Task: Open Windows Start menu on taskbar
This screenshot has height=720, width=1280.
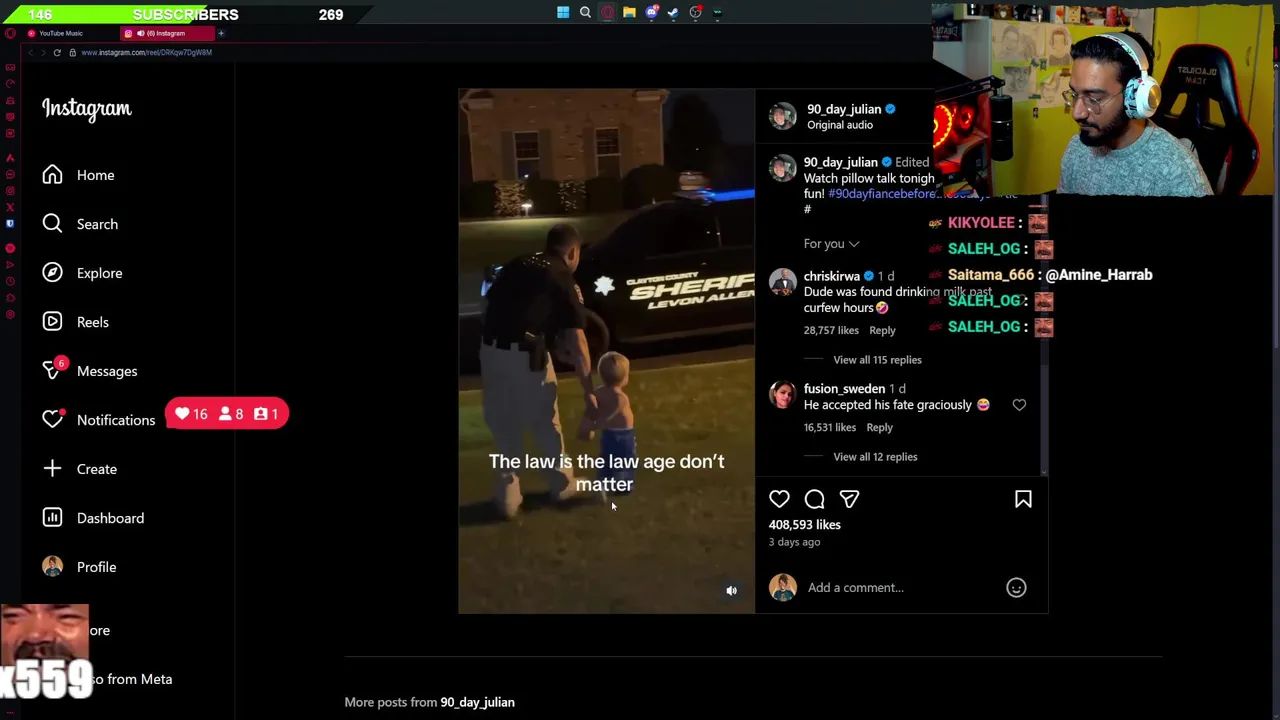Action: tap(563, 12)
